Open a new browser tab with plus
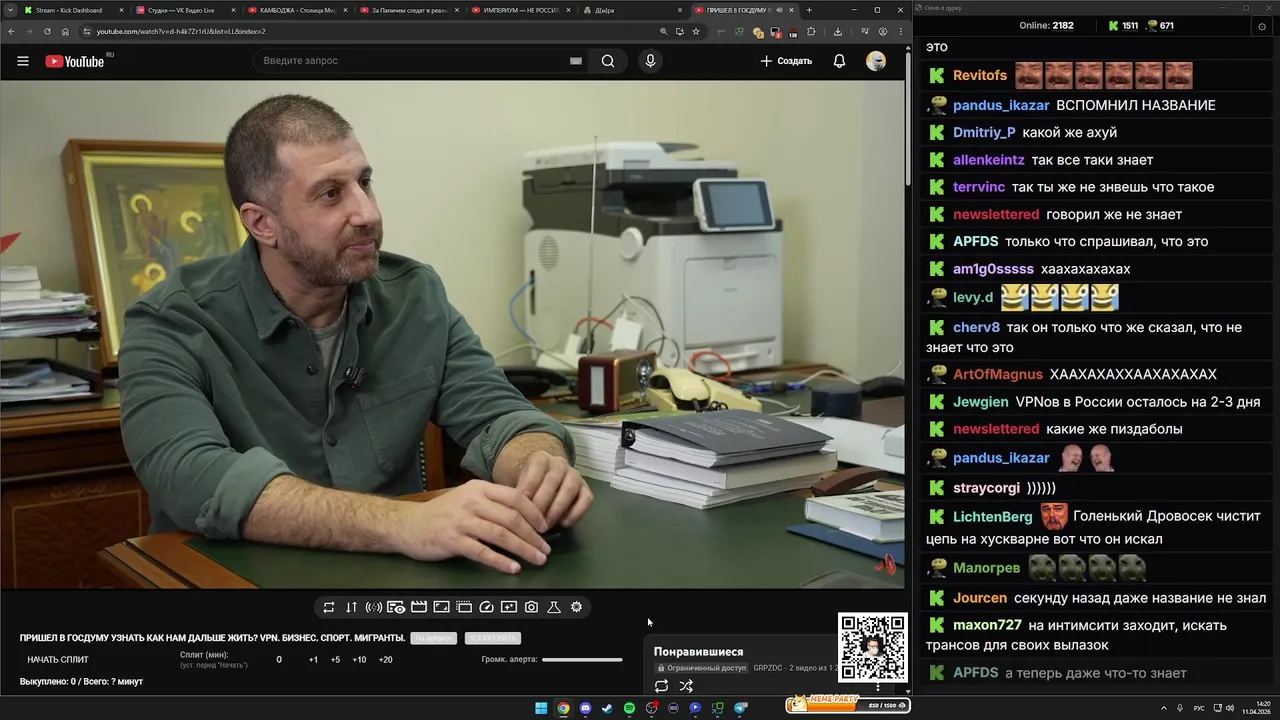The width and height of the screenshot is (1280, 720). 809,10
